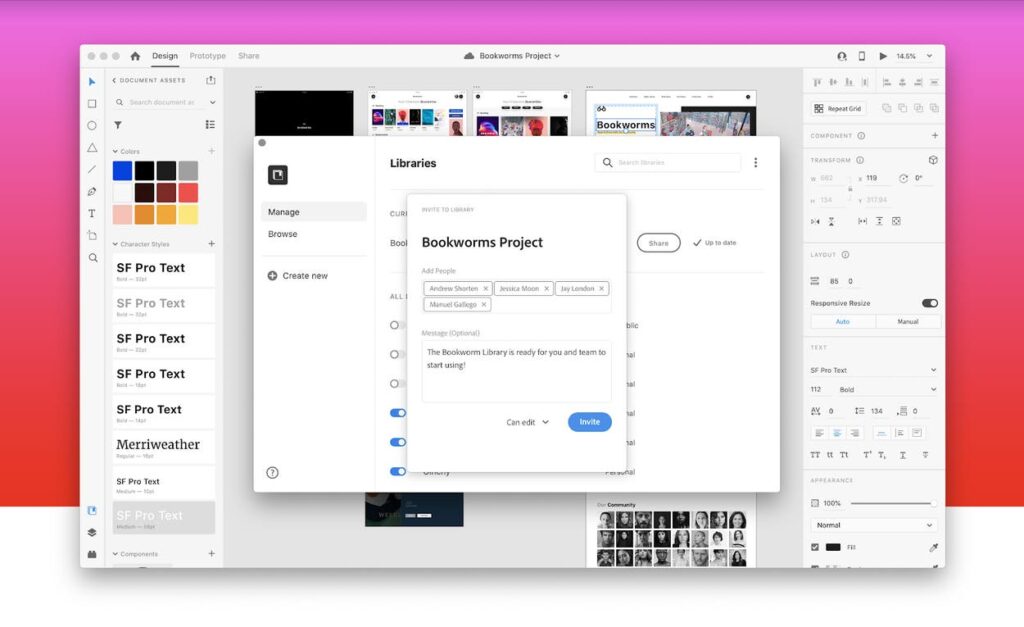
Task: Select the Select arrow tool
Action: 92,82
